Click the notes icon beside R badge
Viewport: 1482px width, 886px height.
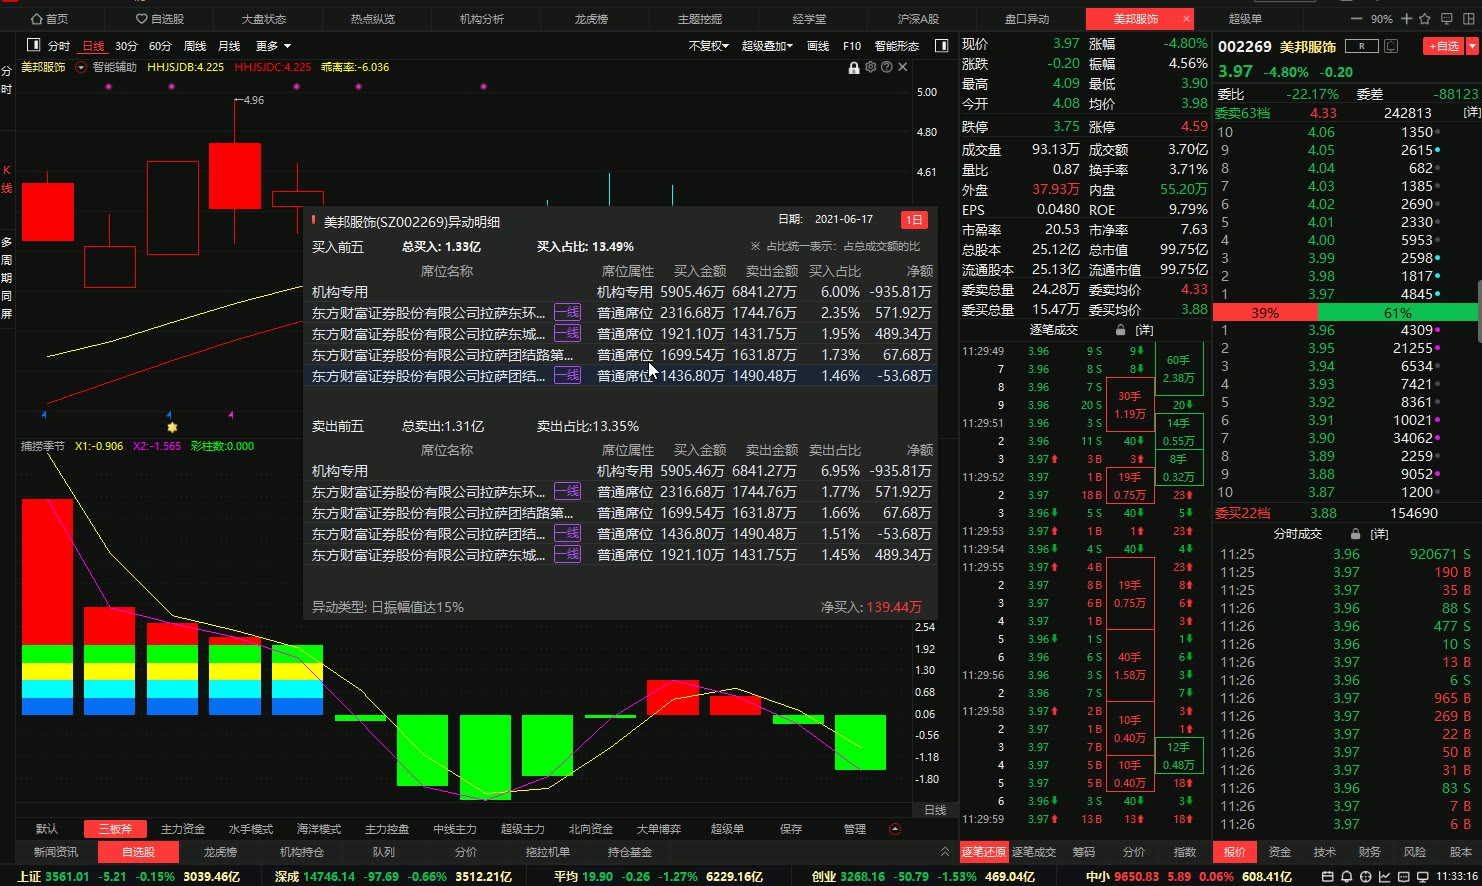pos(1390,46)
